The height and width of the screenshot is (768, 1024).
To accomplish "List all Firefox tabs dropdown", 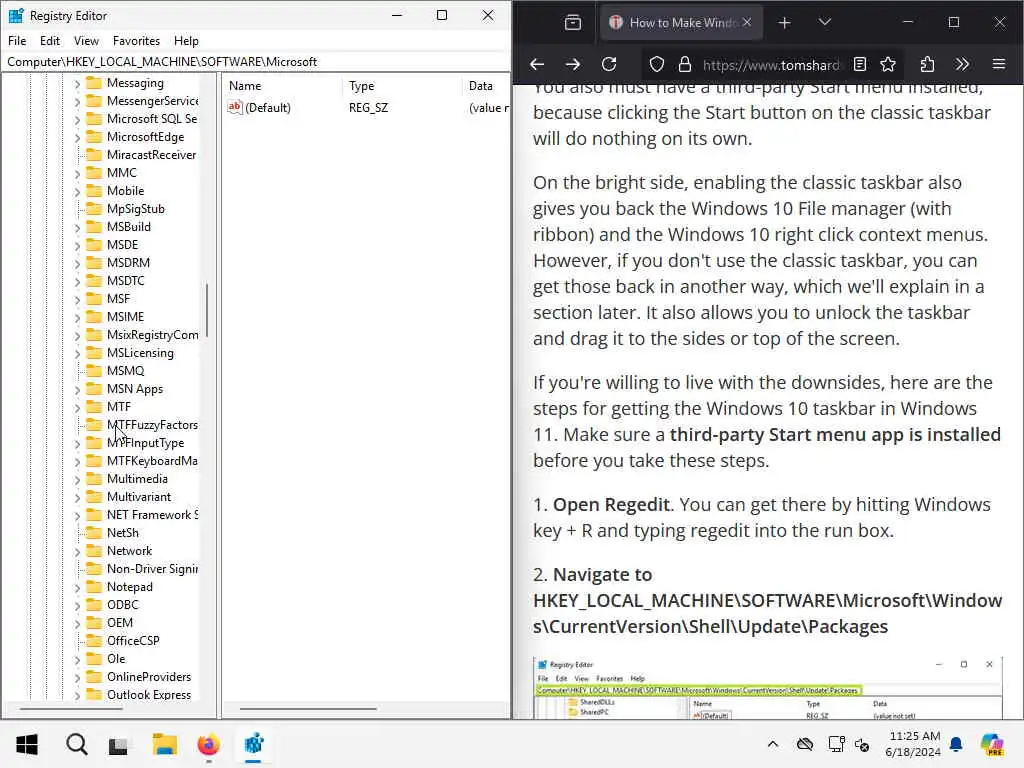I will (825, 22).
